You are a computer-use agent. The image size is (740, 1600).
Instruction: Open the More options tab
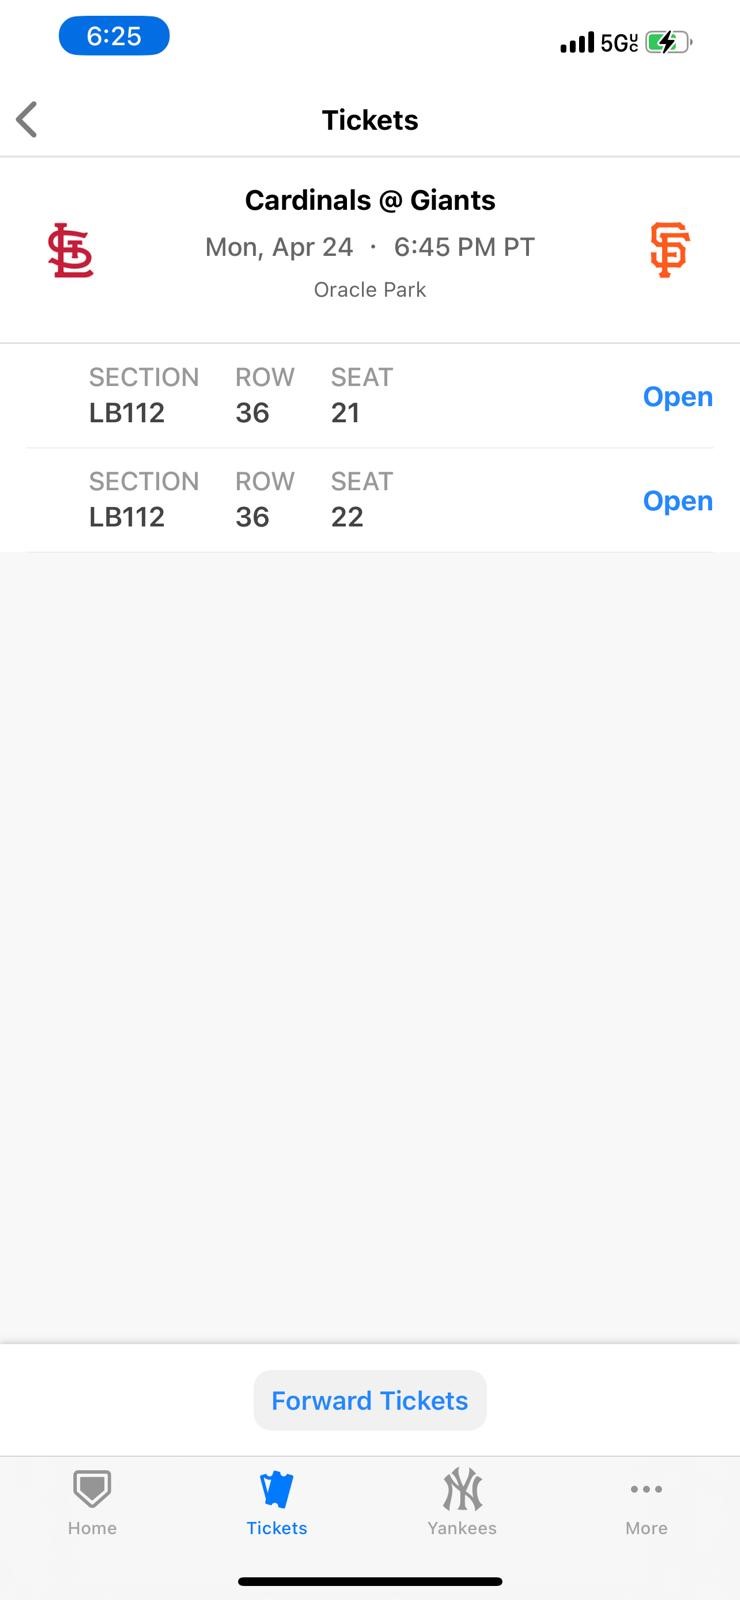(646, 1501)
